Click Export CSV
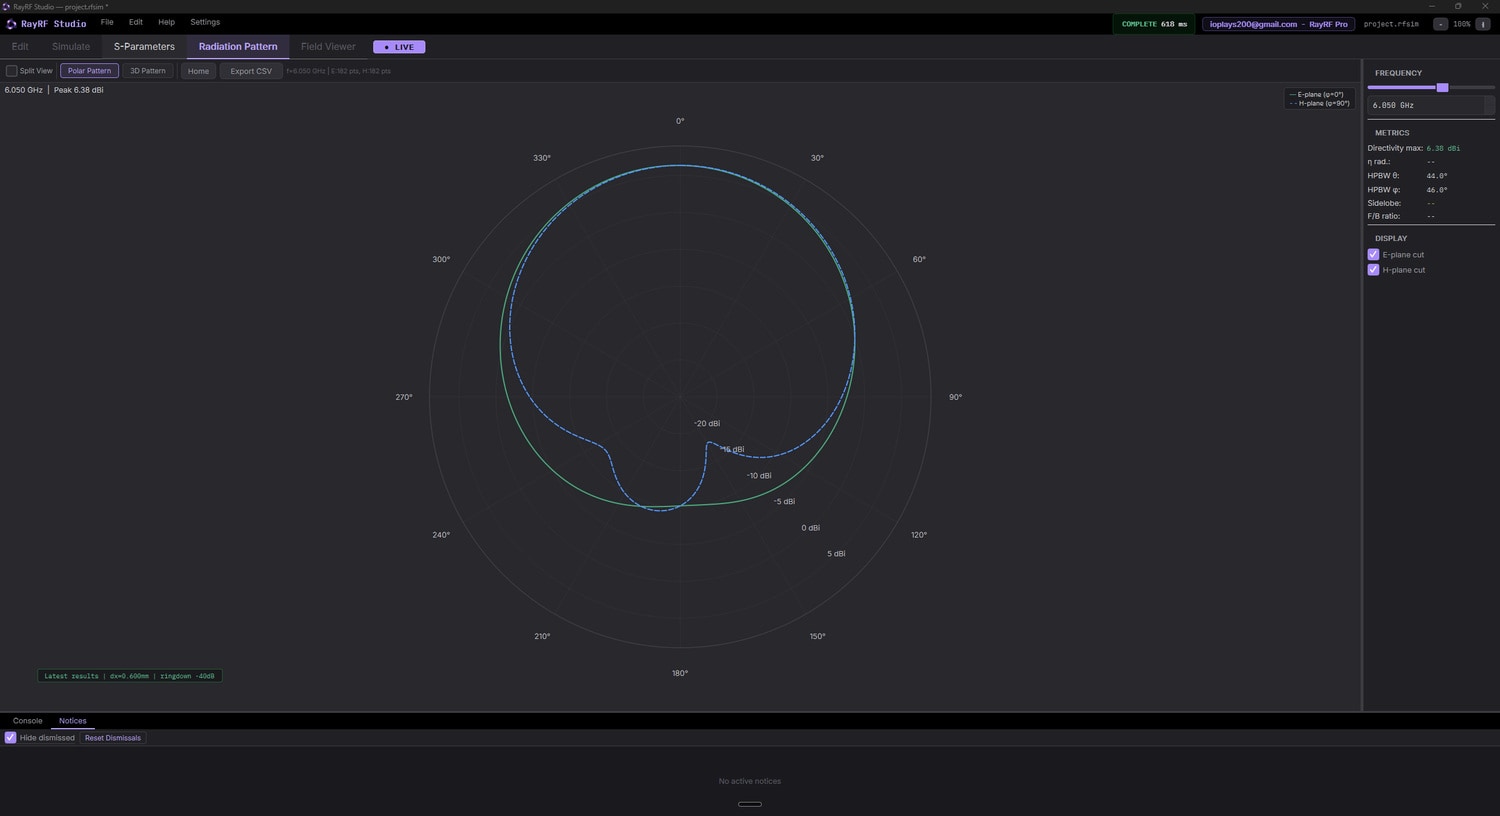Screen dimensions: 1500x816 pyautogui.click(x=251, y=71)
